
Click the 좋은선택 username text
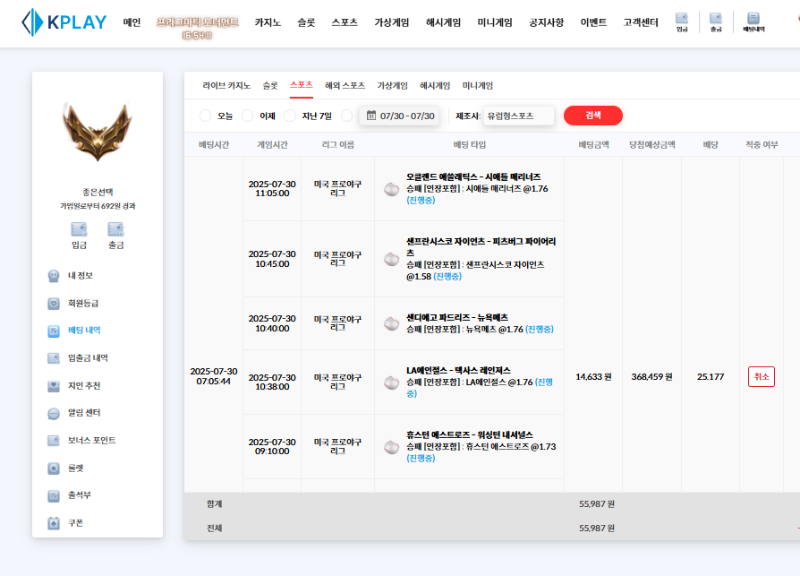(97, 192)
